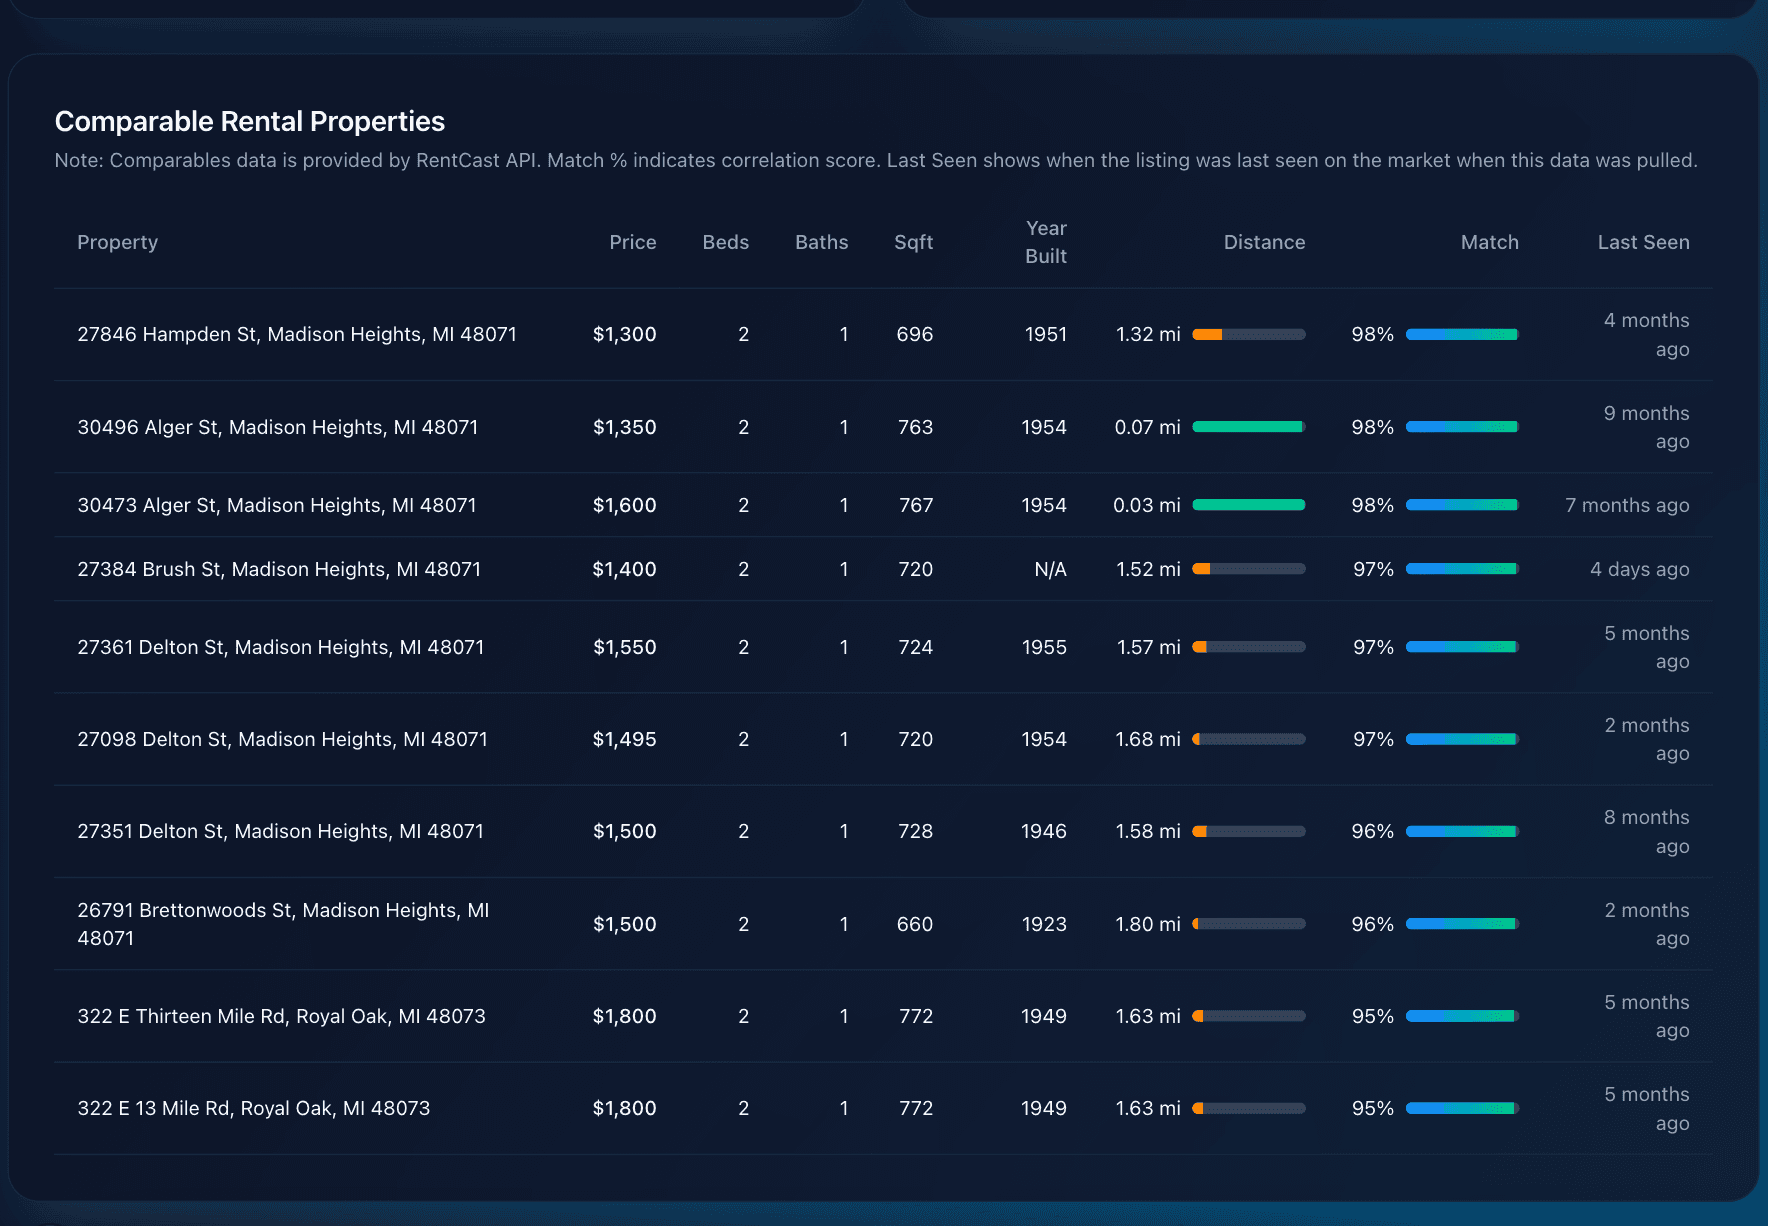Select the 322 E Thirteen Mile Rd row
Image resolution: width=1768 pixels, height=1226 pixels.
tap(282, 1015)
